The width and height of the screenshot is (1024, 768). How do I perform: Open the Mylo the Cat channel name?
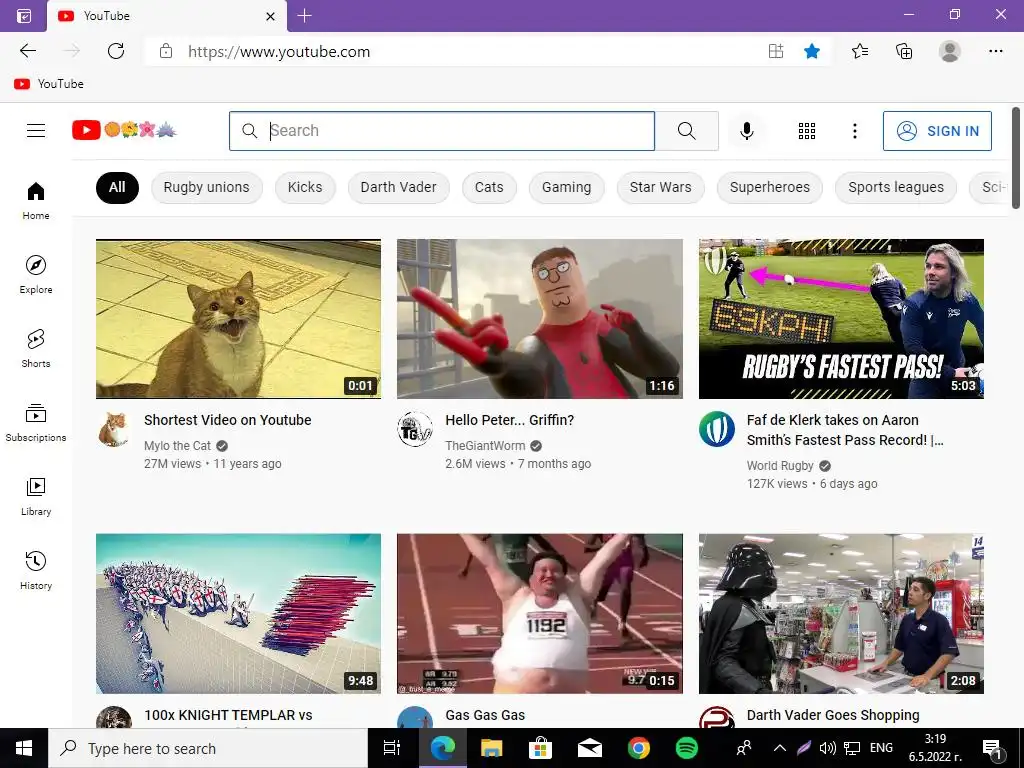pos(177,445)
